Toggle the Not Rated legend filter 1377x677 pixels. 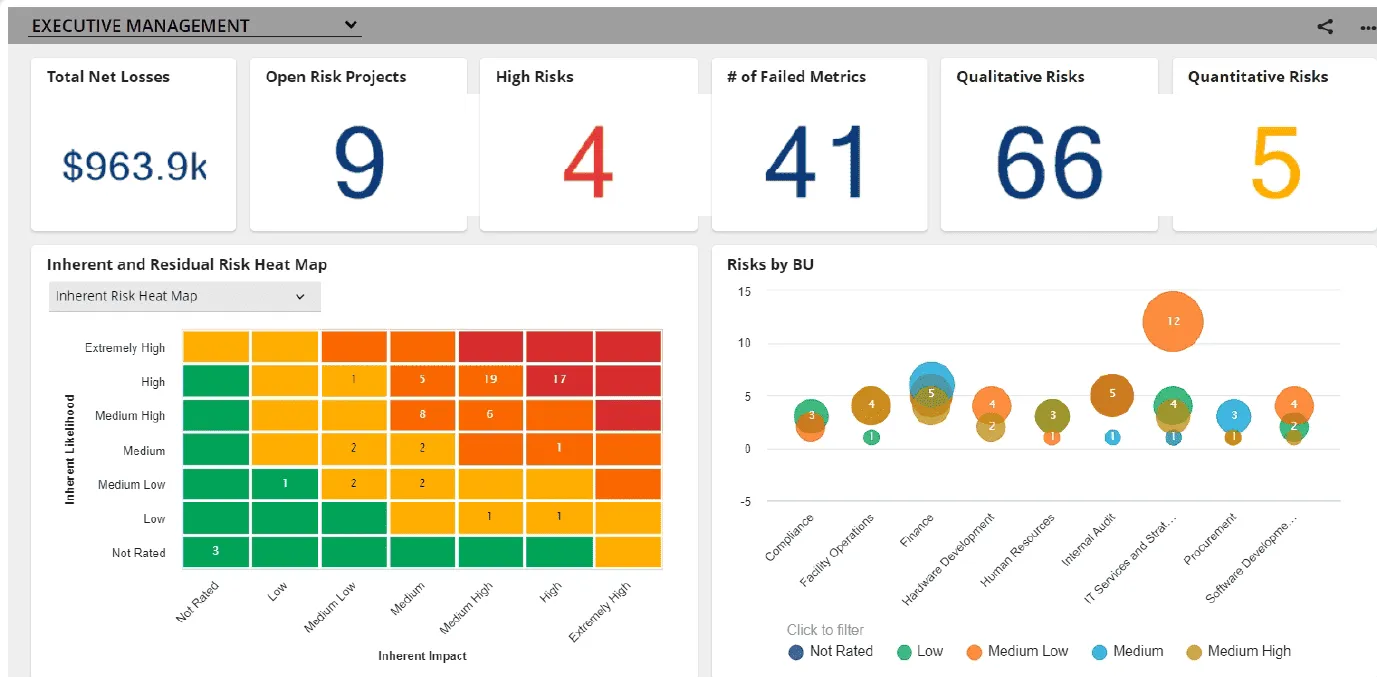(831, 652)
